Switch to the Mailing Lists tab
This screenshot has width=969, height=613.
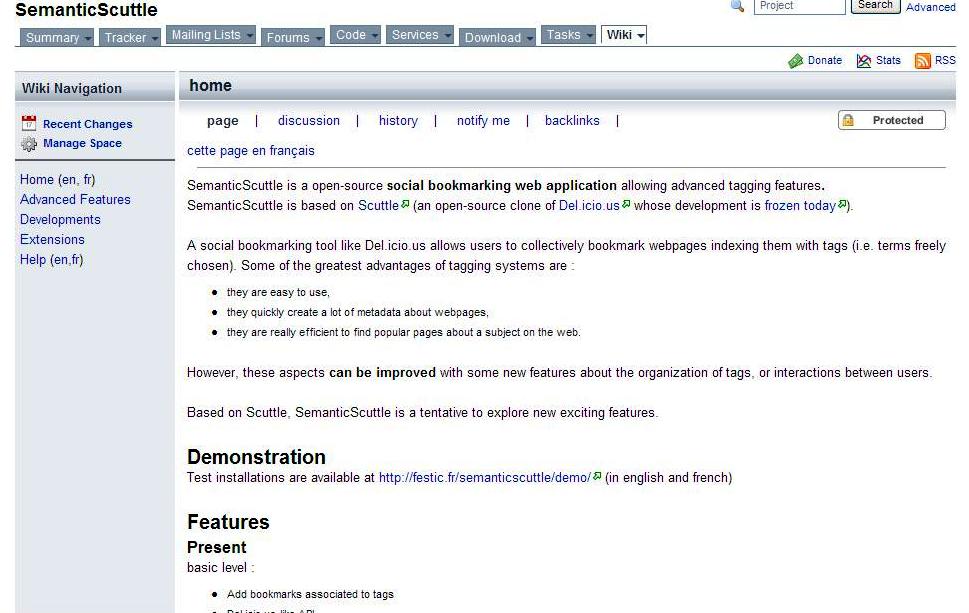tap(211, 35)
